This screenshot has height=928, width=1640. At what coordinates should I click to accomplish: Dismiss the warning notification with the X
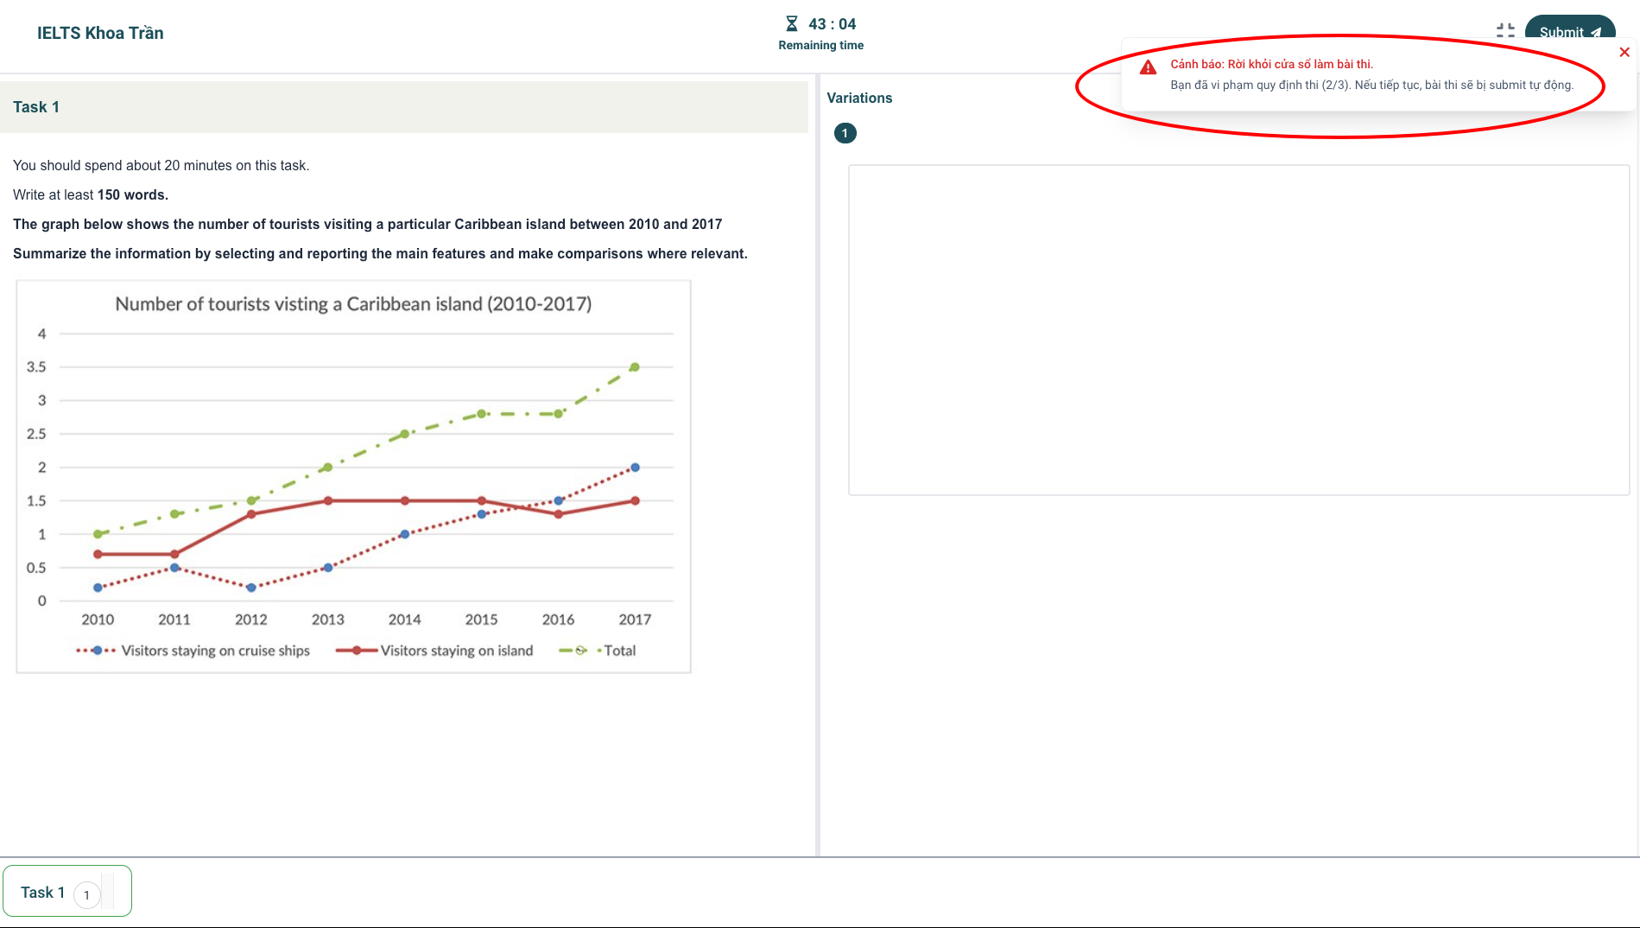pos(1624,52)
